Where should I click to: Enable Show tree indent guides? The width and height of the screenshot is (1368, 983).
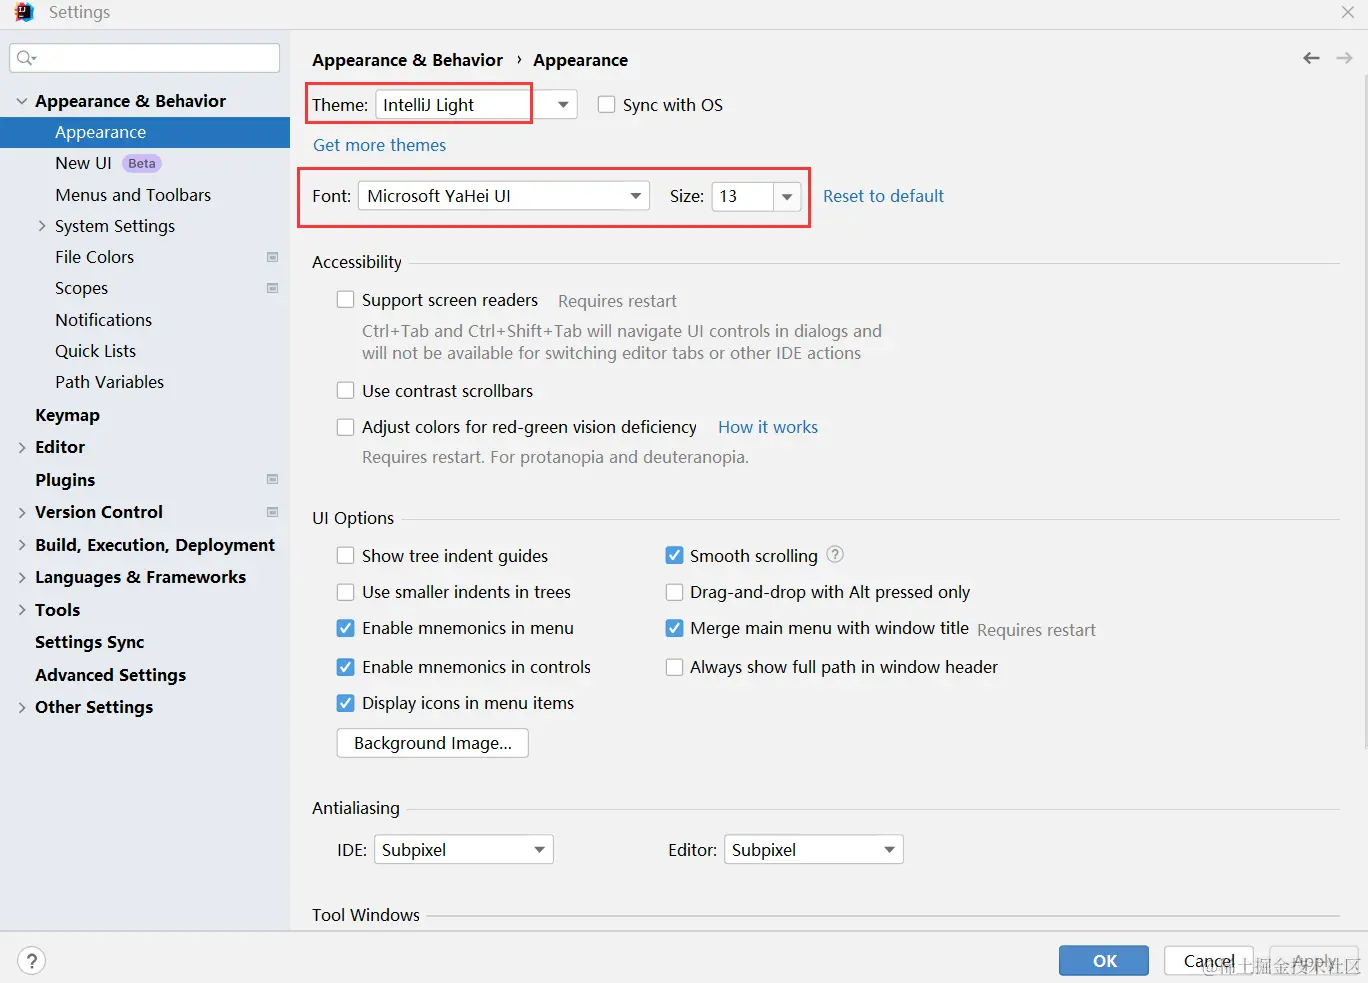345,555
